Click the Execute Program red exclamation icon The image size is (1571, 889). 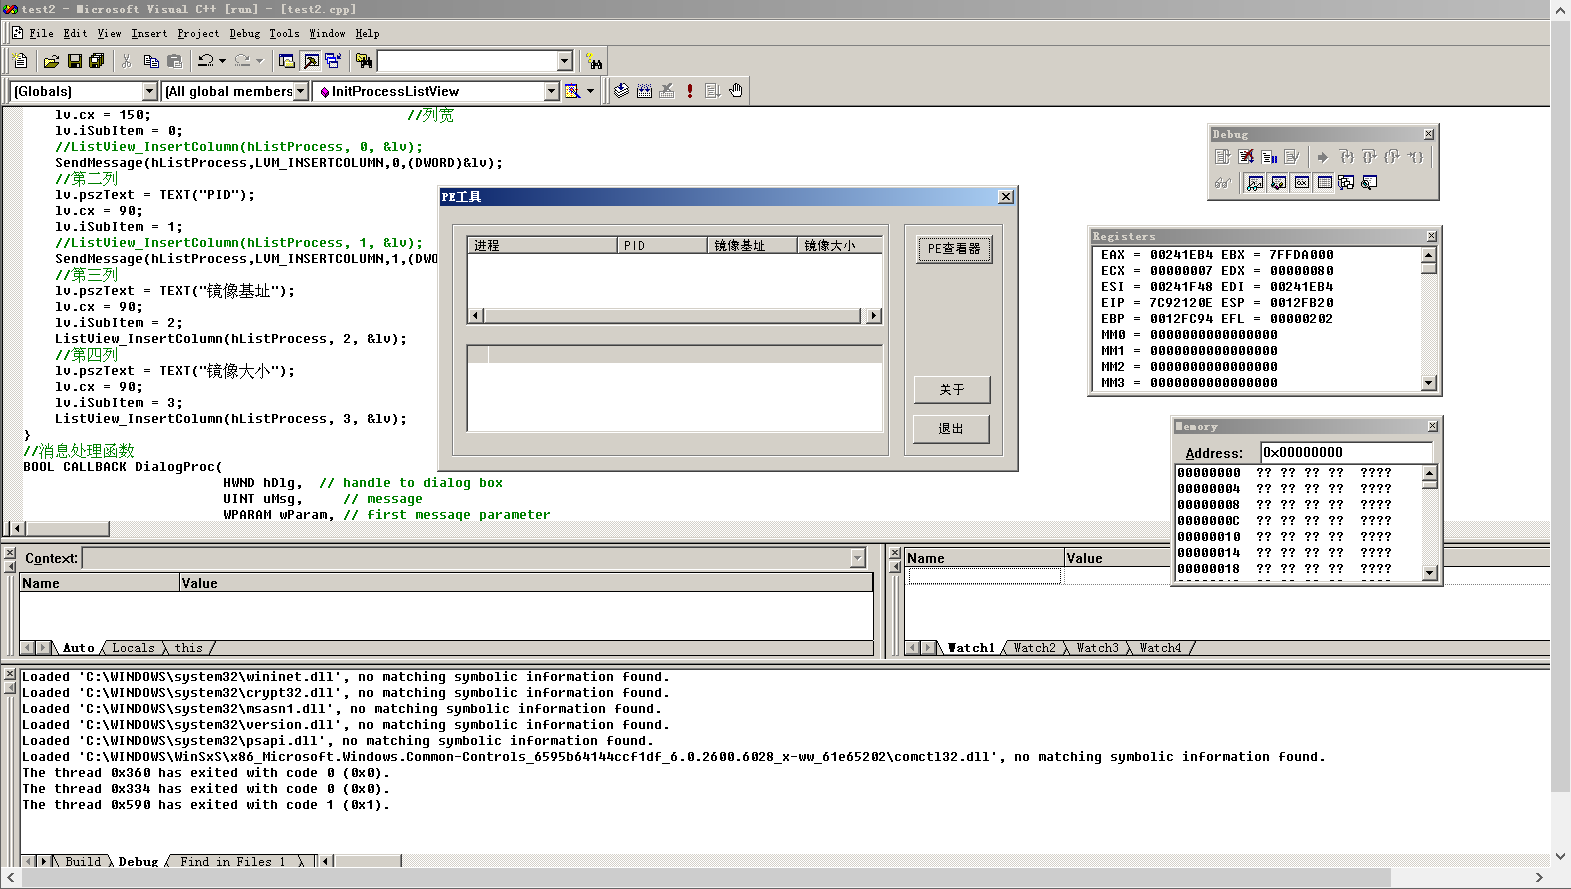tap(690, 91)
